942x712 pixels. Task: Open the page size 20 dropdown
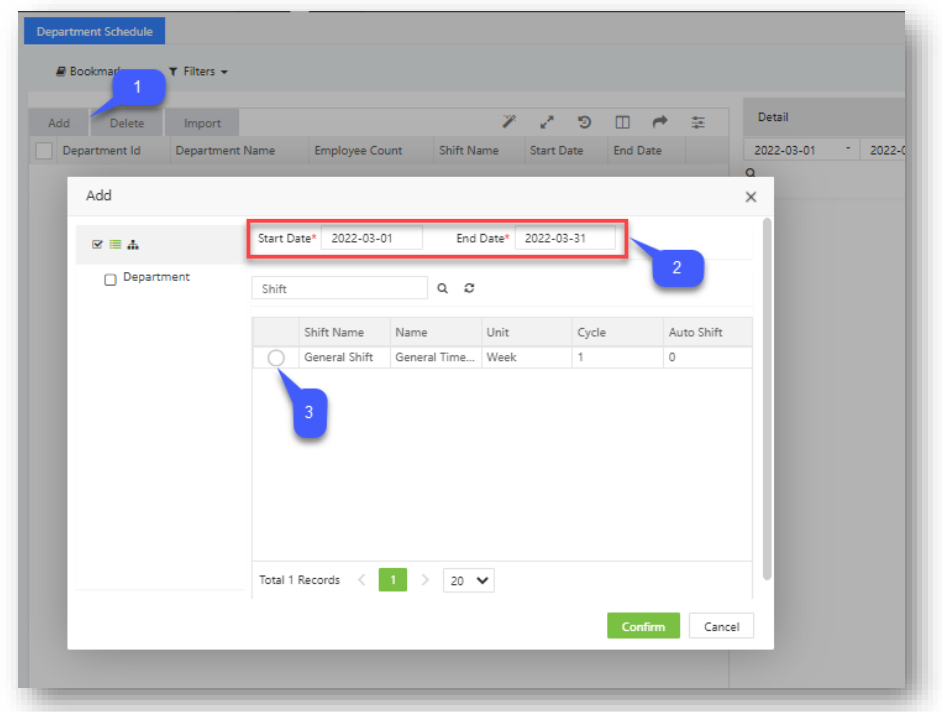click(468, 580)
